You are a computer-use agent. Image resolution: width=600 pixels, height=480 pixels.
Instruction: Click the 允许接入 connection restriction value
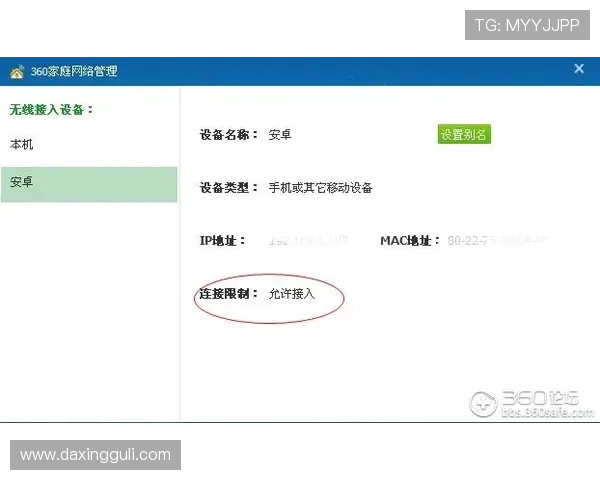click(292, 294)
